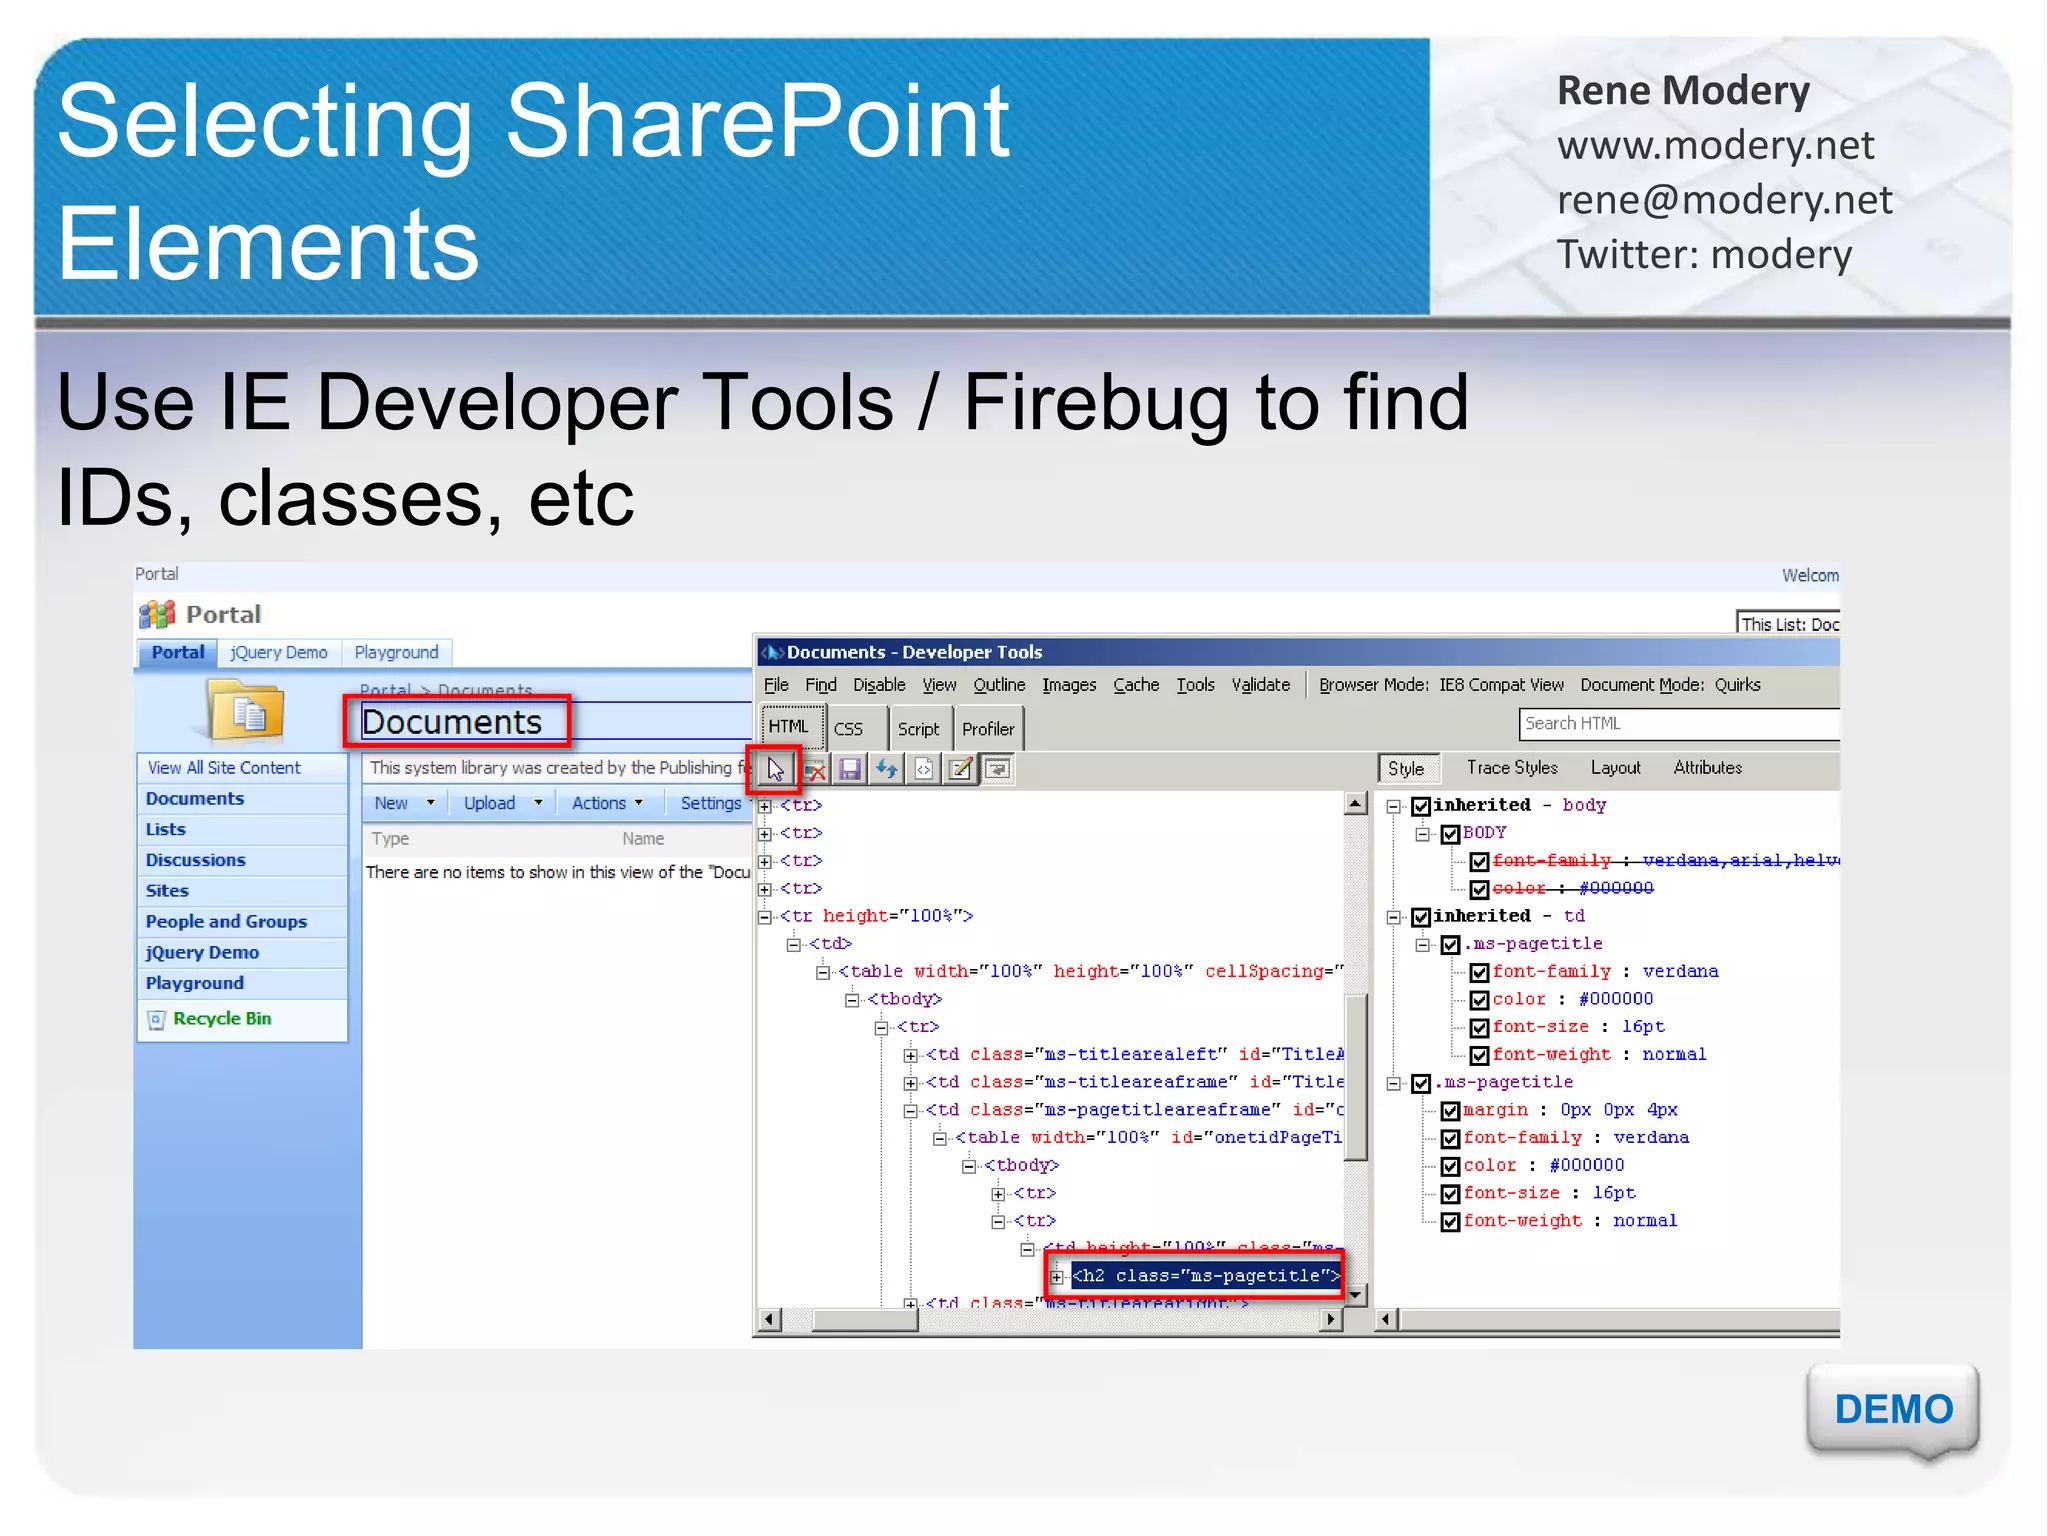Collapse the table width="100%" height node
The width and height of the screenshot is (2048, 1536).
[x=823, y=972]
